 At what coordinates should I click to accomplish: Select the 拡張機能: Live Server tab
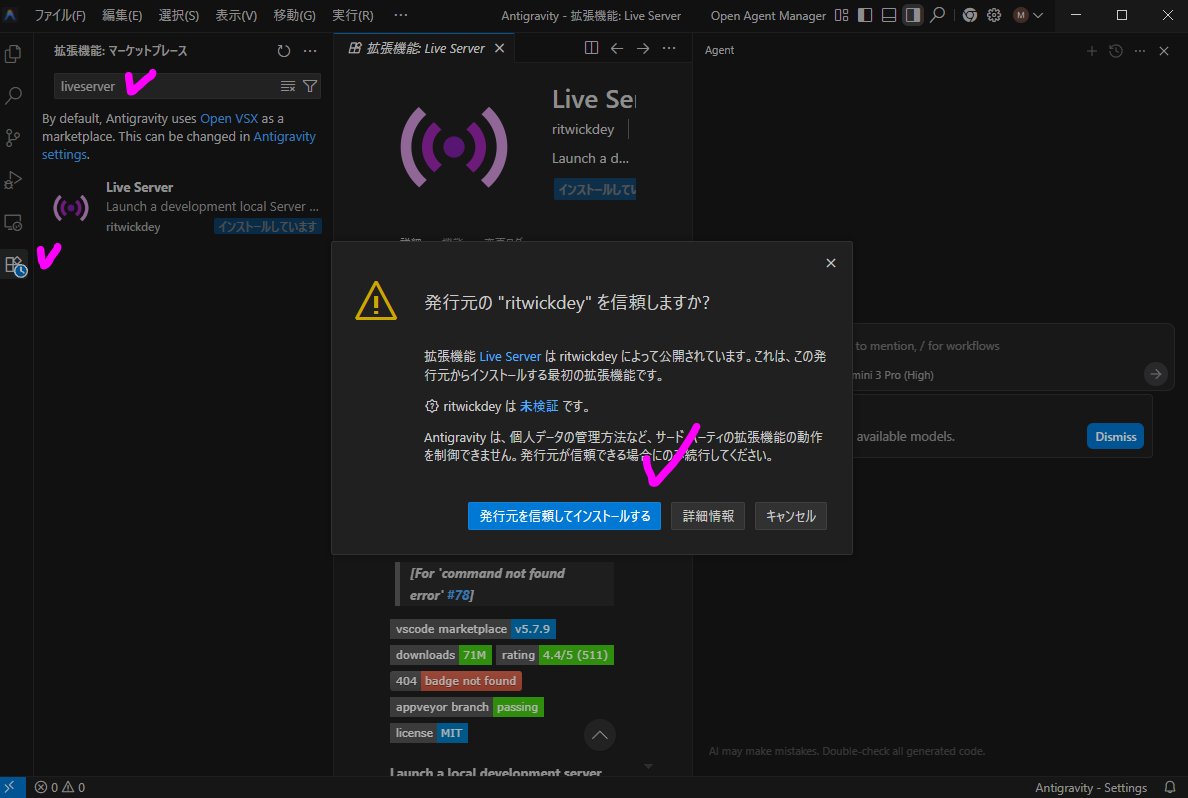point(418,48)
